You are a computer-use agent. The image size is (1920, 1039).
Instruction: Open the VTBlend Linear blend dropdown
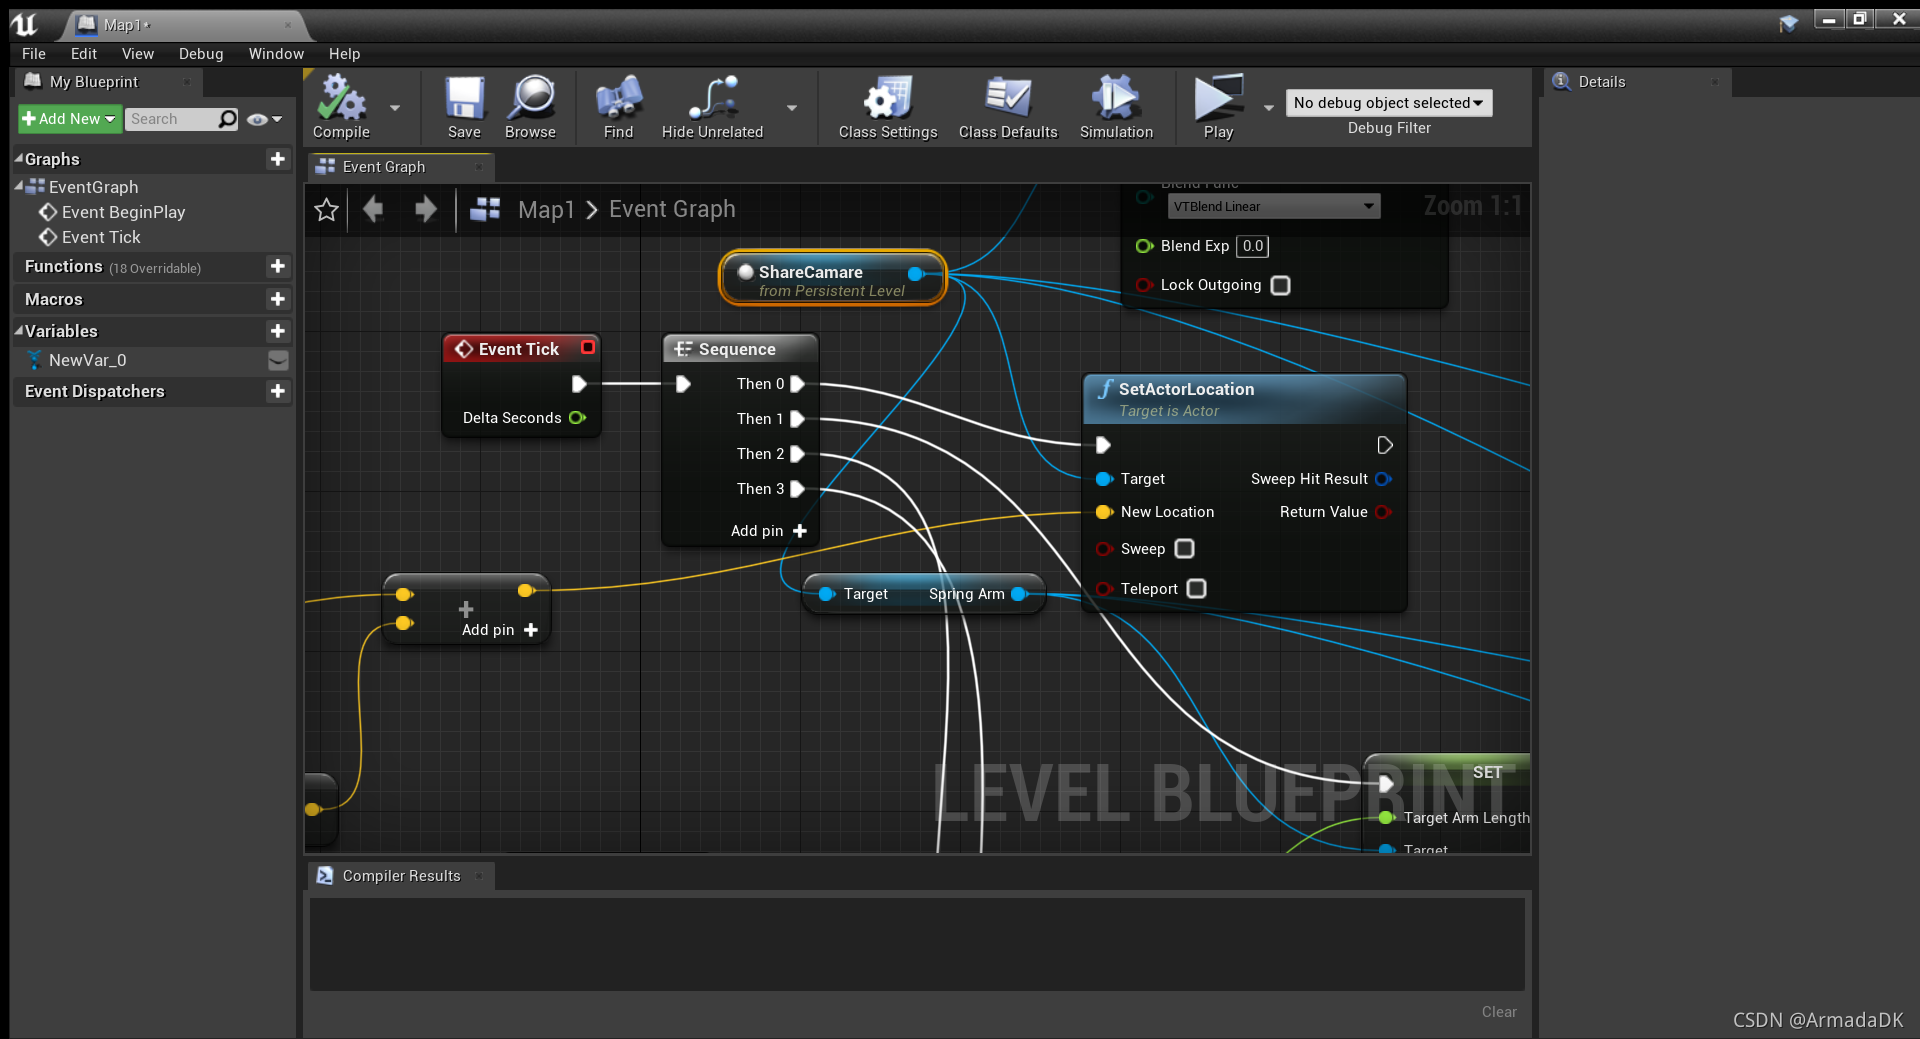[1274, 206]
